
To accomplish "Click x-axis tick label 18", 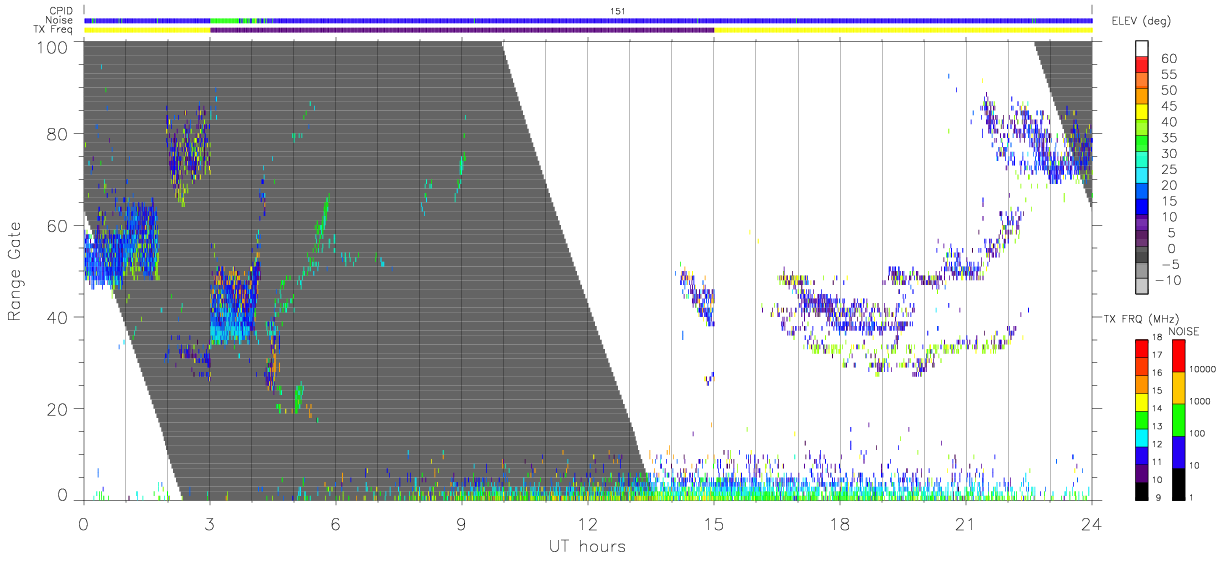I will [839, 524].
